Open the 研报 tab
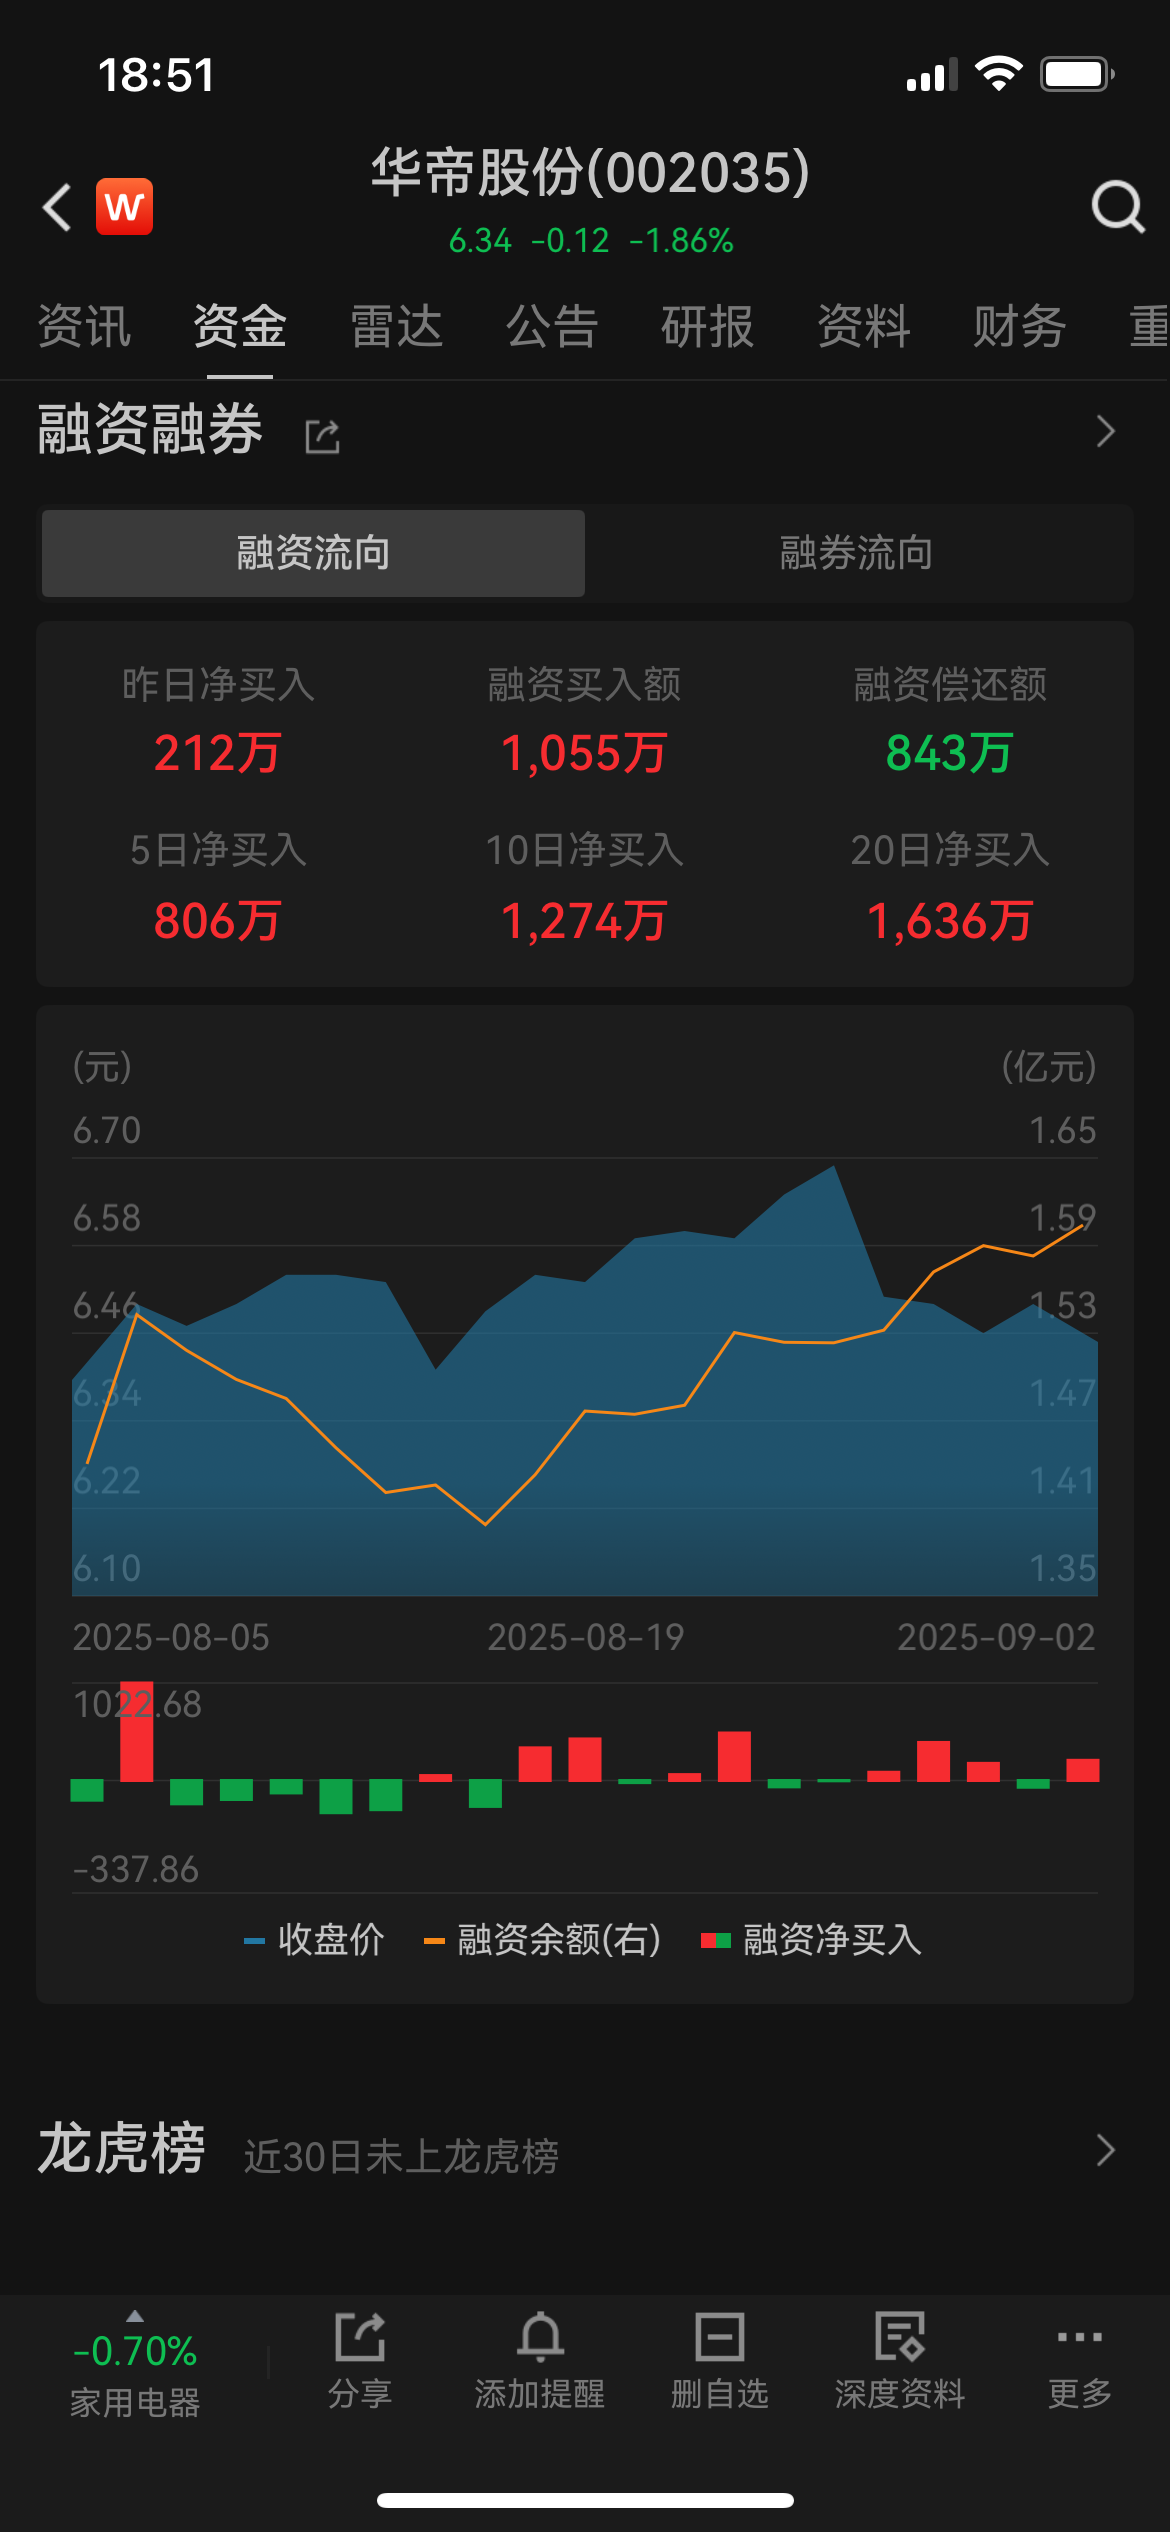1170x2532 pixels. [708, 327]
